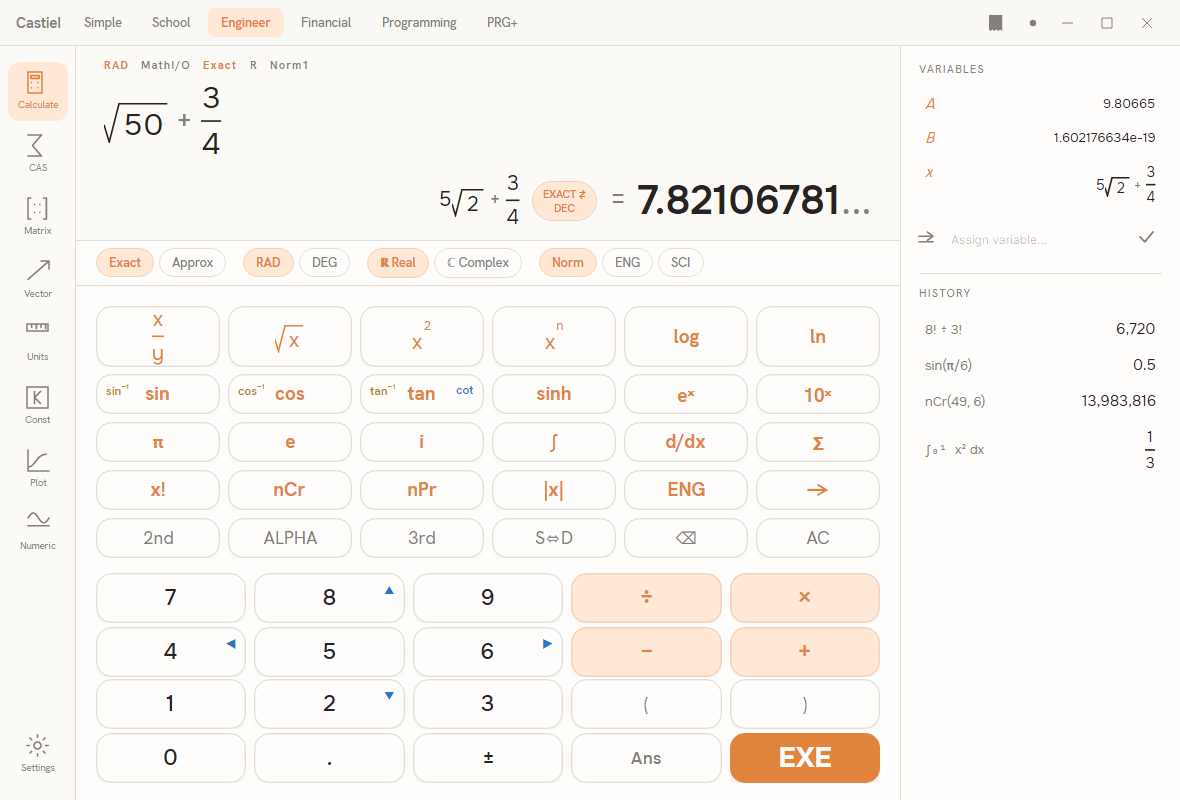Select Real number domain

[398, 263]
